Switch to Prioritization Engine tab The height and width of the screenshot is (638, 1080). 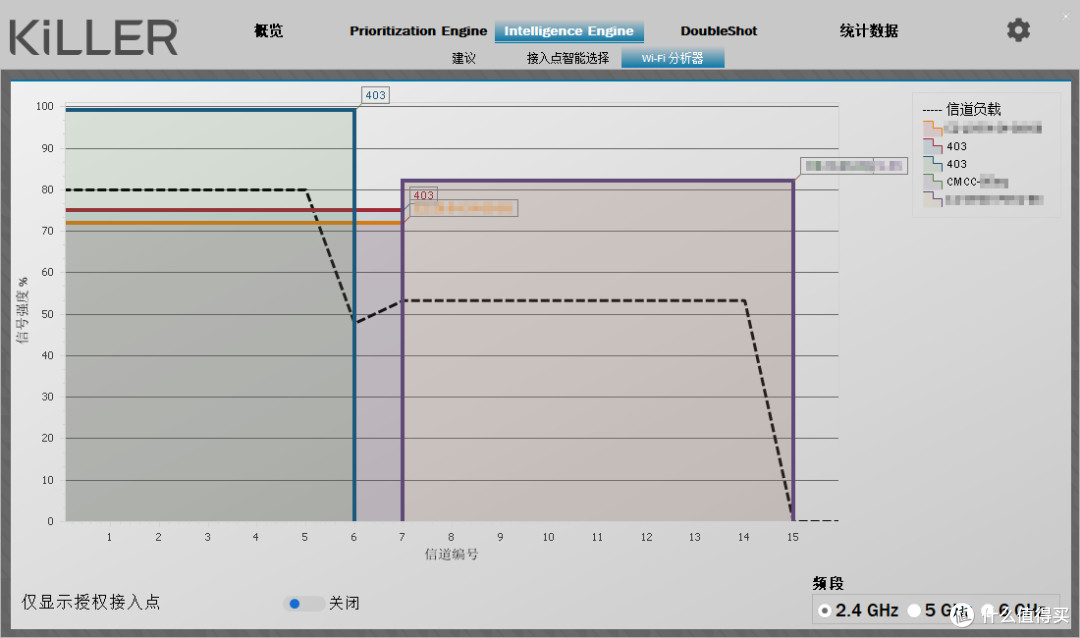418,31
